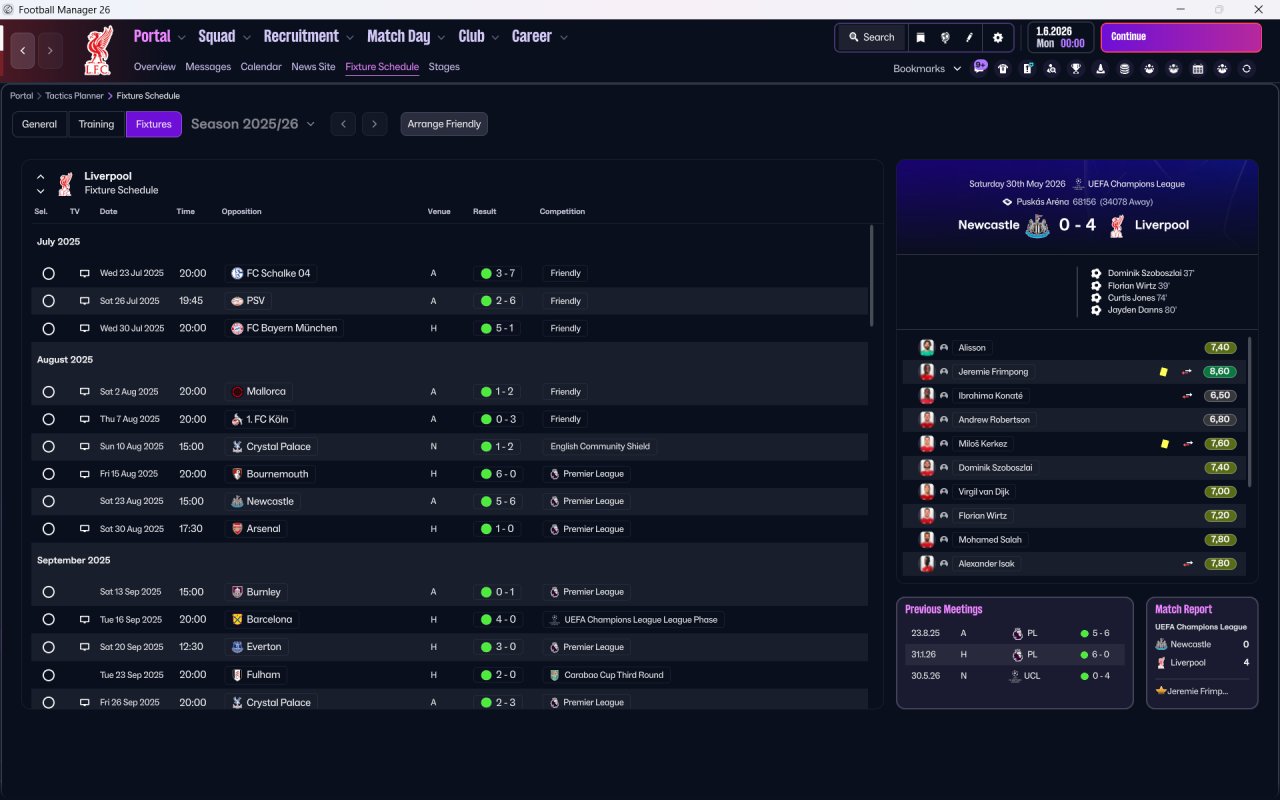Switch to the Training tab

(96, 124)
